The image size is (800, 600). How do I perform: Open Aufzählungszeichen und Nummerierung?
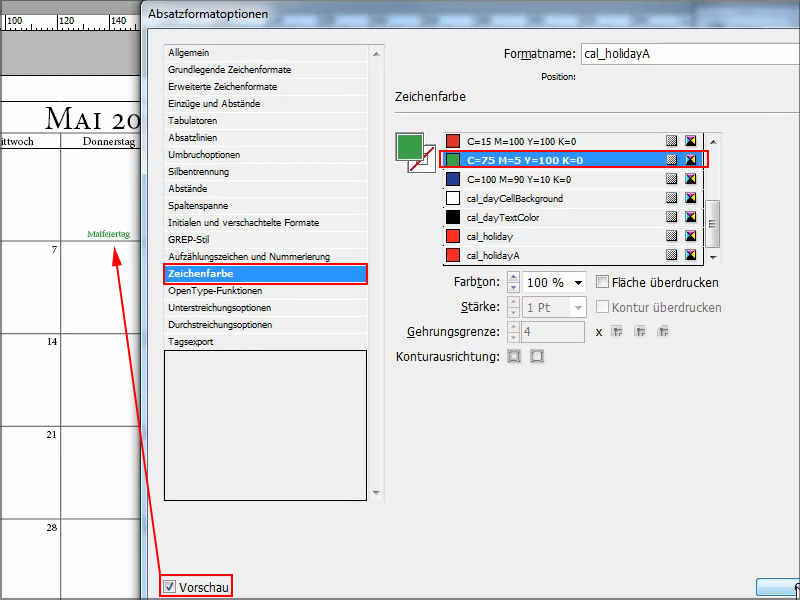tap(265, 257)
